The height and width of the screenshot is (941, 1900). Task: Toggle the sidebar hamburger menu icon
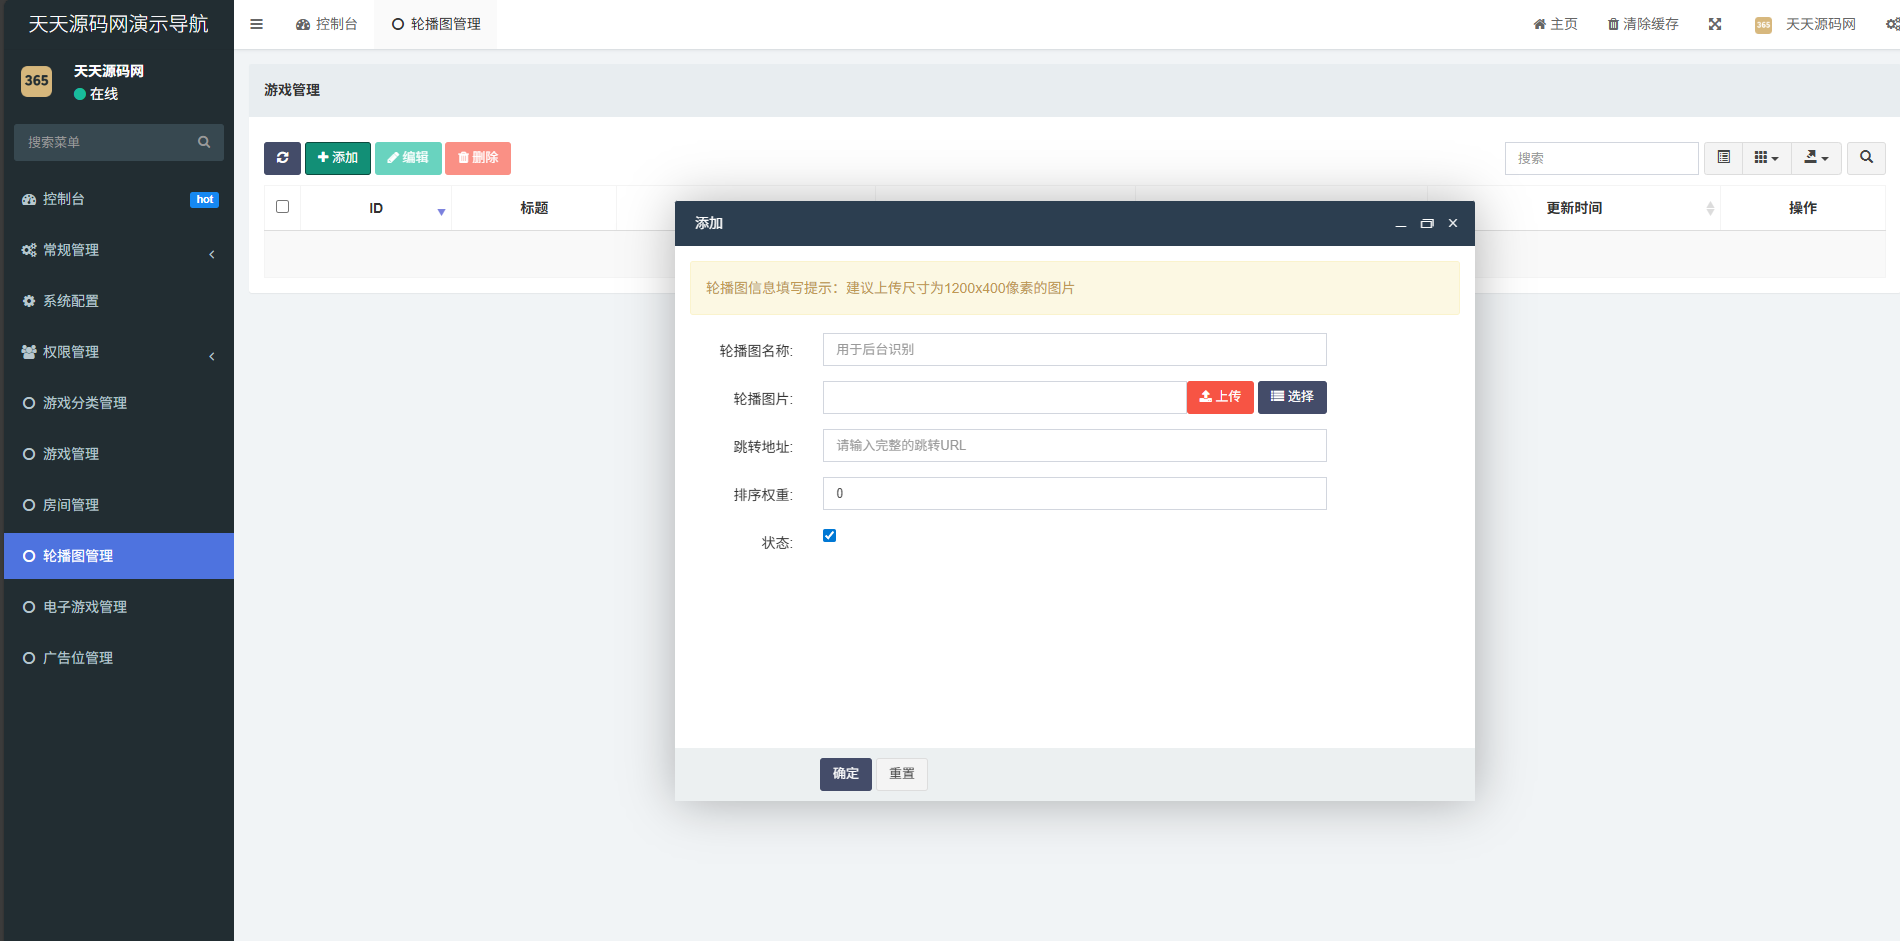tap(257, 24)
